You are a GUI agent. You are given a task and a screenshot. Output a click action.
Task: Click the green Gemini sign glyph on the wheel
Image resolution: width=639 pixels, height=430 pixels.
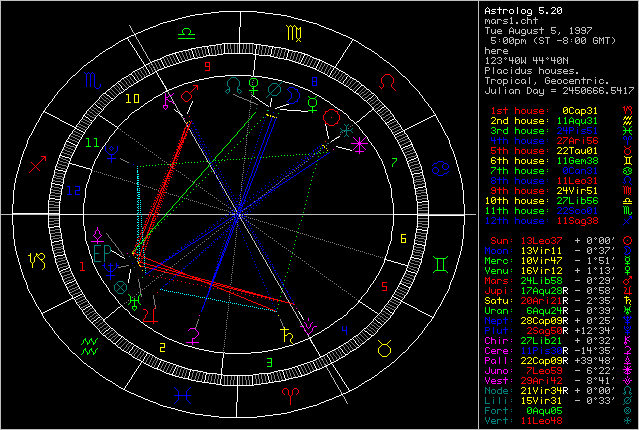click(x=441, y=264)
